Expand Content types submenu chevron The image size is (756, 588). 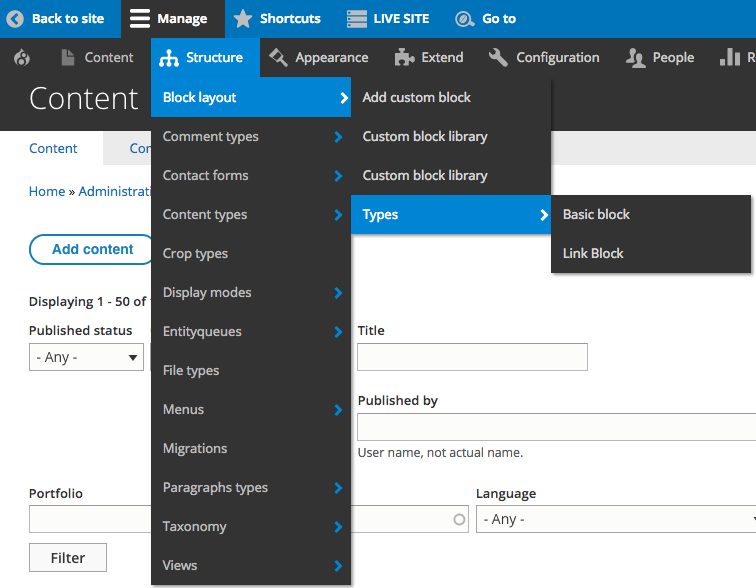pyautogui.click(x=338, y=215)
